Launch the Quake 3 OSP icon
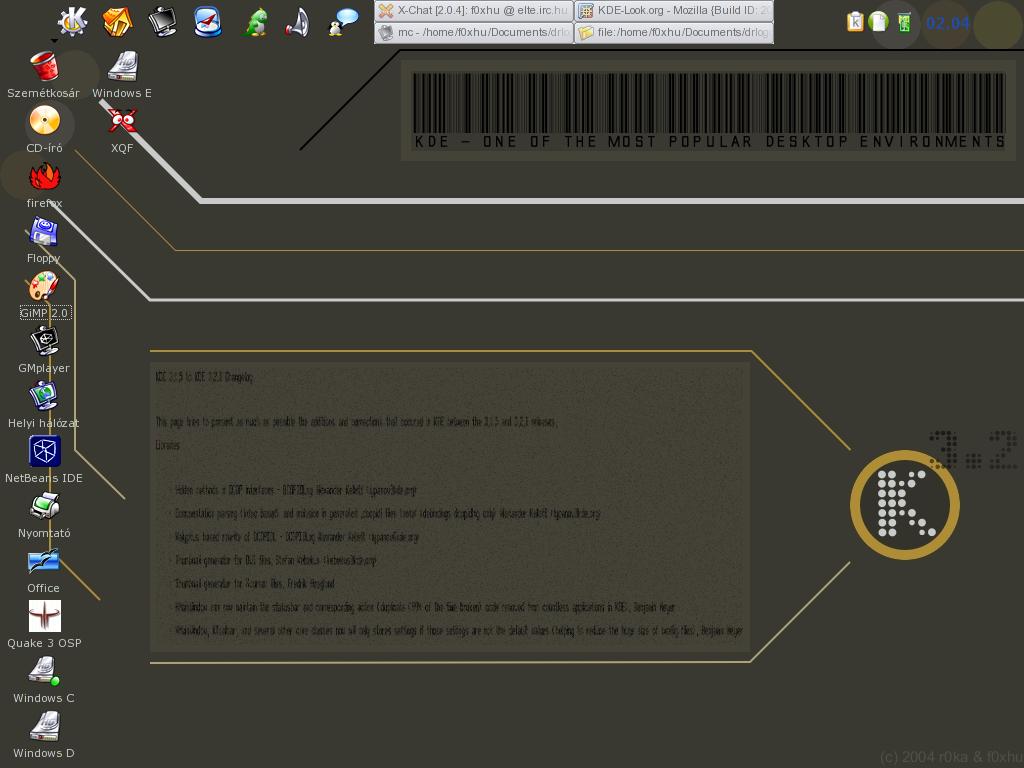Image resolution: width=1024 pixels, height=768 pixels. 44,616
